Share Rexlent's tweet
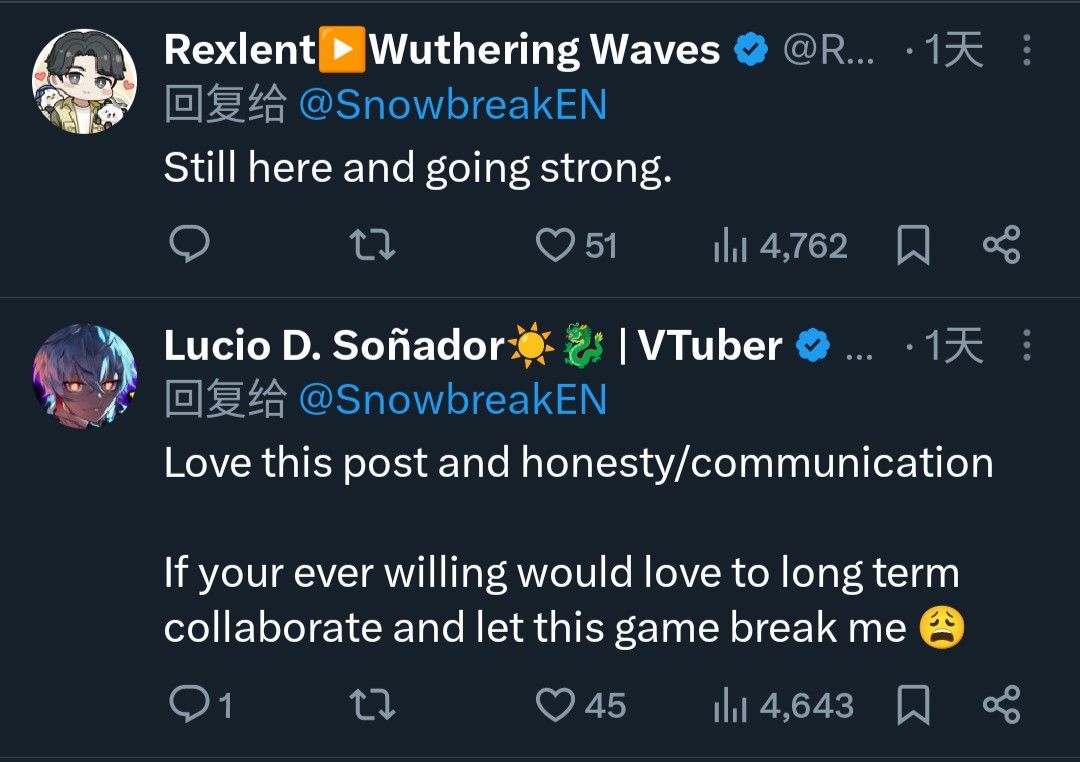 click(x=1001, y=245)
